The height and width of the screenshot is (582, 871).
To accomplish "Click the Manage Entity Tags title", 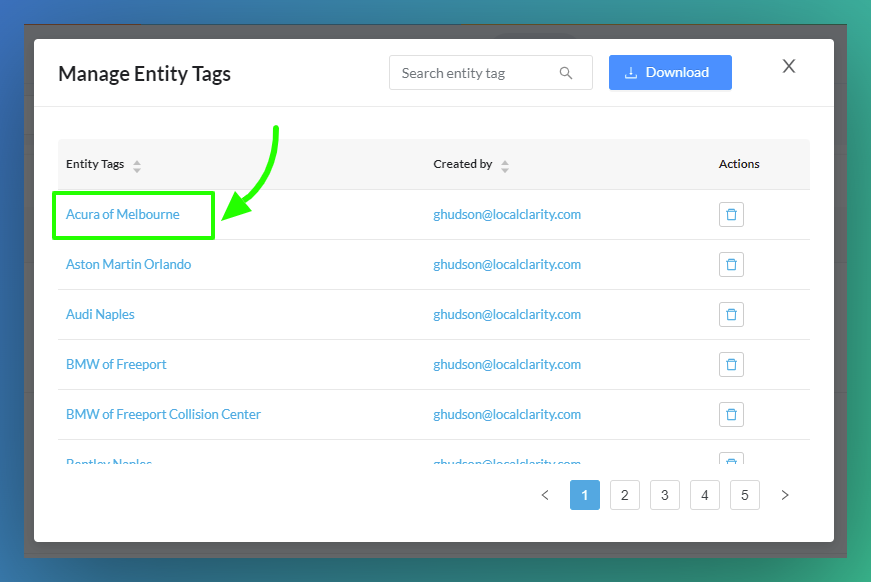I will tap(144, 74).
